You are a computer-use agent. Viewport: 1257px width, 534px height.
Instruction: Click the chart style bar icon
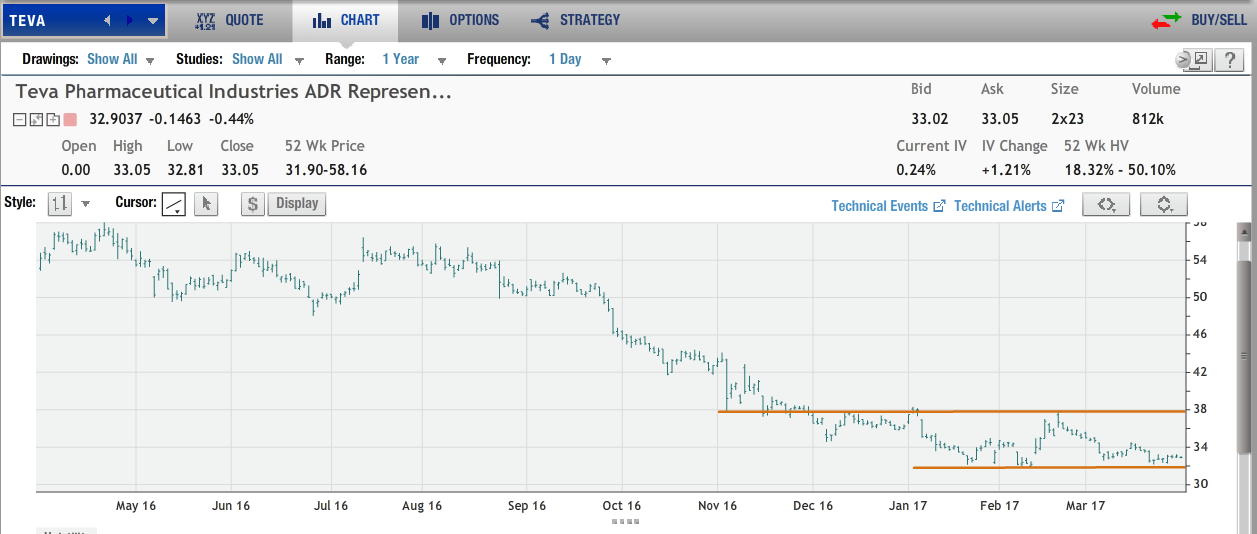click(x=60, y=204)
